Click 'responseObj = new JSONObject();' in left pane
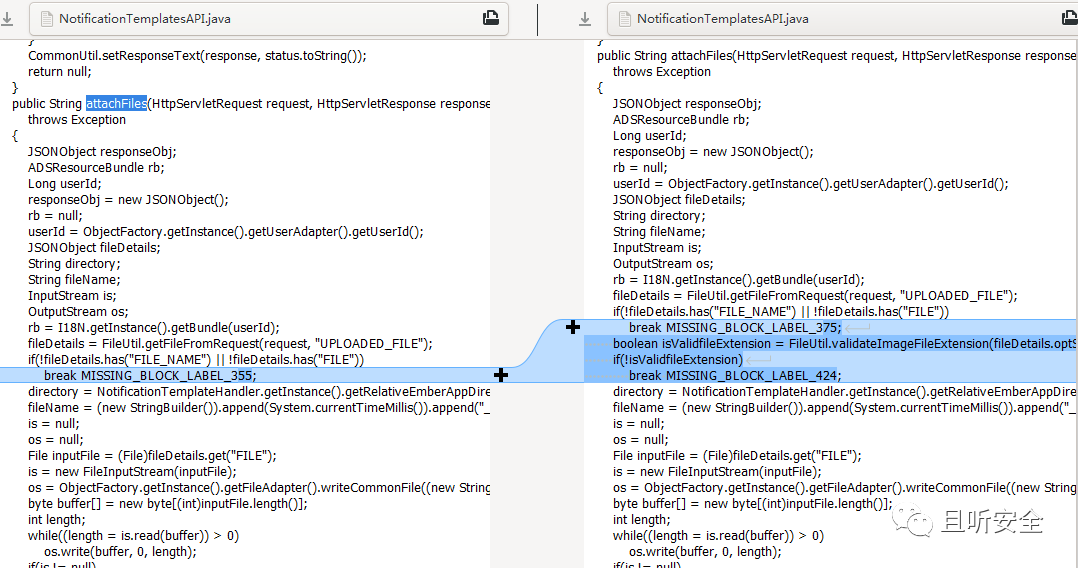This screenshot has height=568, width=1078. pos(129,199)
